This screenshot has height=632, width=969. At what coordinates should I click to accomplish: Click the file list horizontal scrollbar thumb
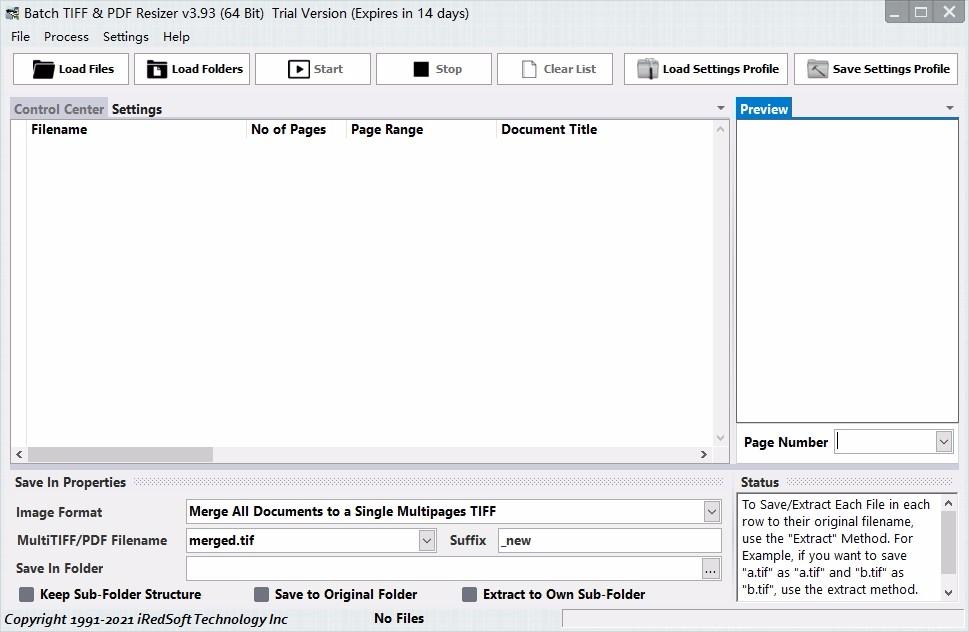121,455
